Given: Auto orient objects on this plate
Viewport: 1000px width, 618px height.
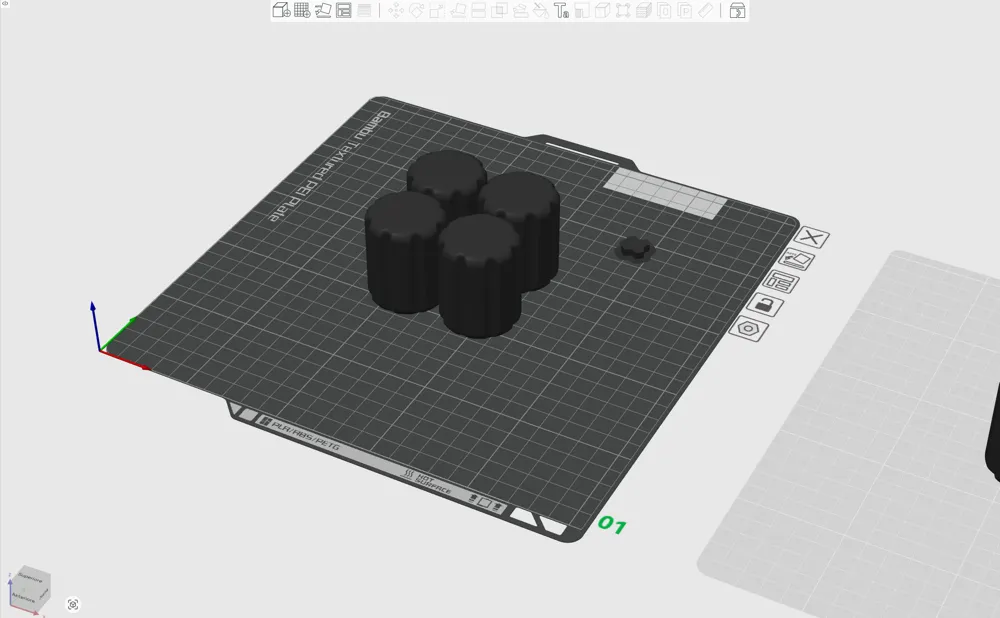Looking at the screenshot, I should coord(797,260).
